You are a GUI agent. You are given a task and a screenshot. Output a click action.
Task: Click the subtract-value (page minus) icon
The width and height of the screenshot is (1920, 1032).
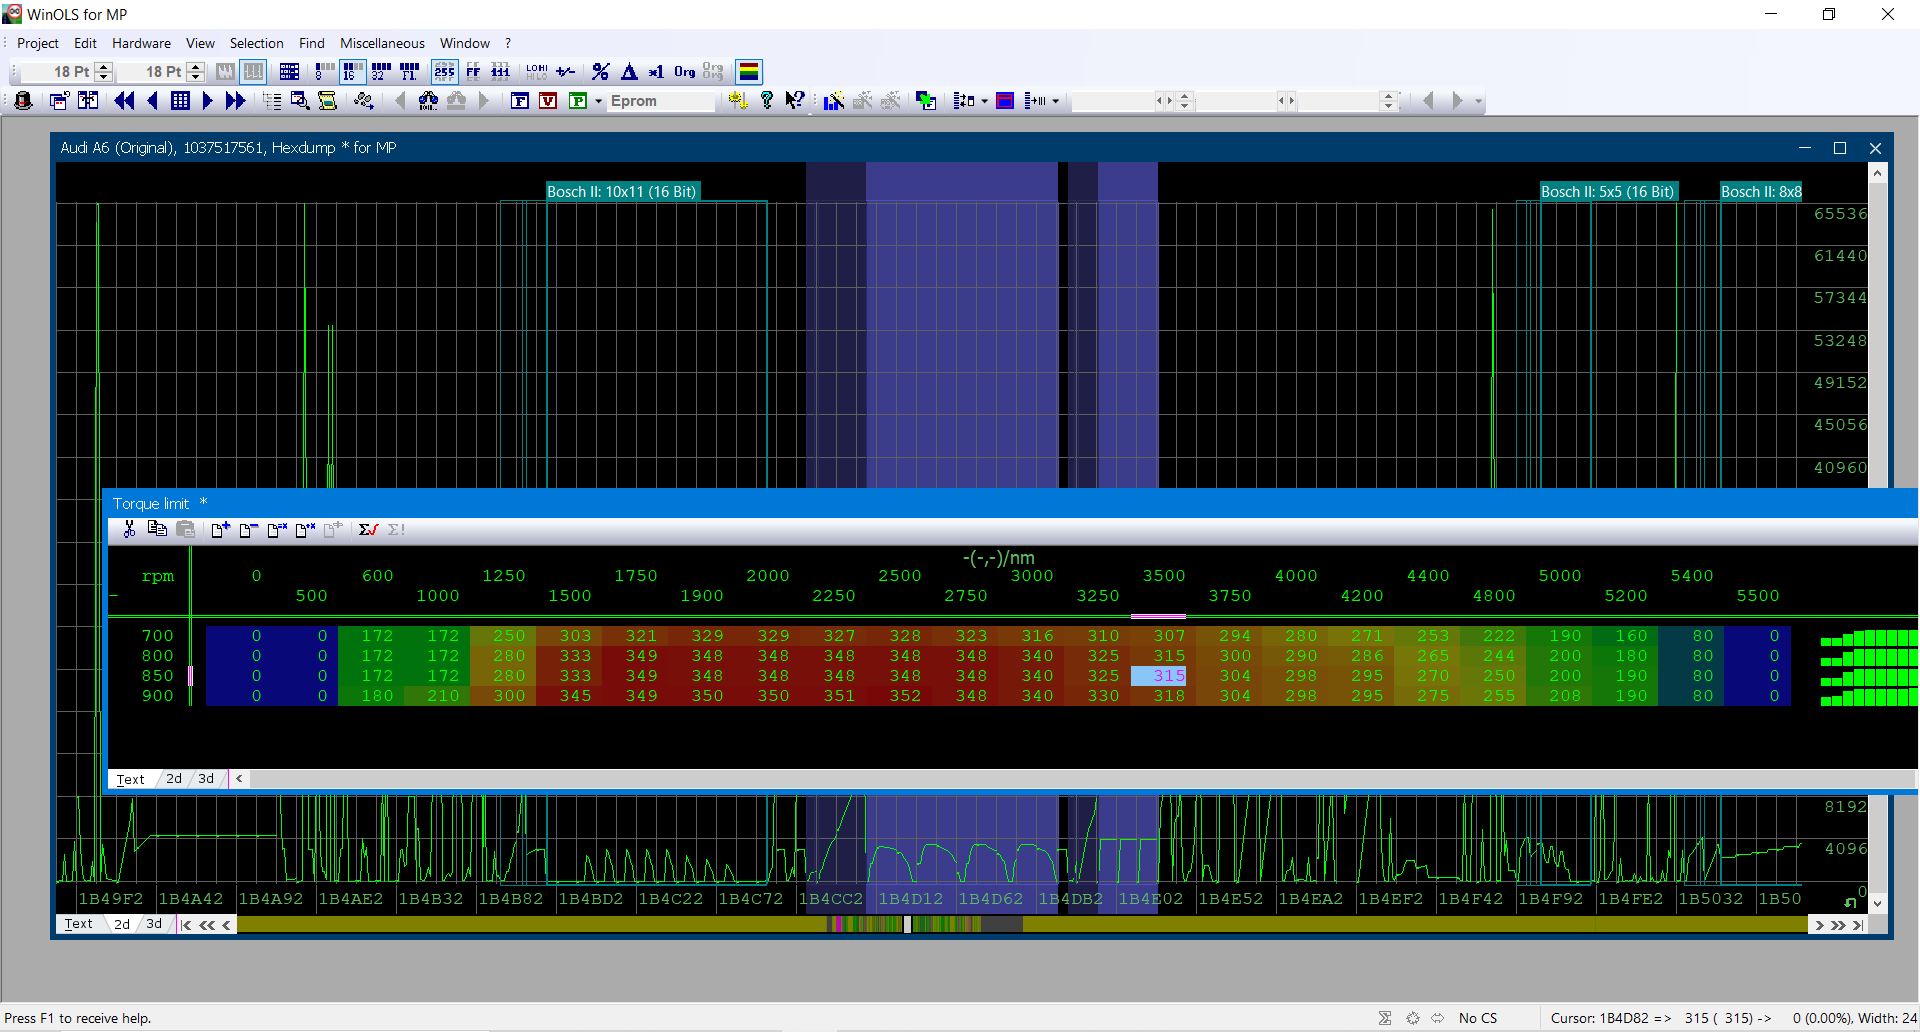coord(249,529)
